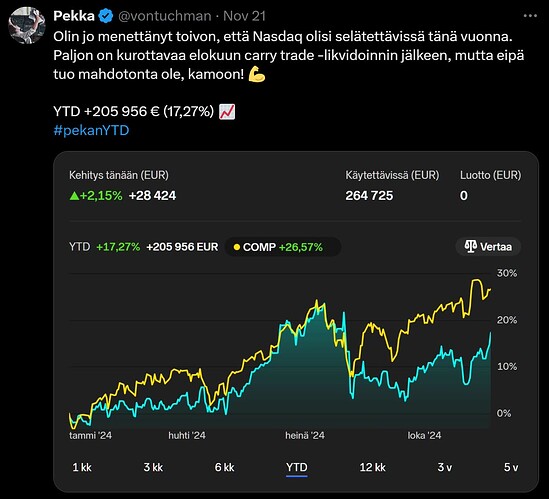Click the blue verified badge icon
This screenshot has width=549, height=499.
coord(106,16)
